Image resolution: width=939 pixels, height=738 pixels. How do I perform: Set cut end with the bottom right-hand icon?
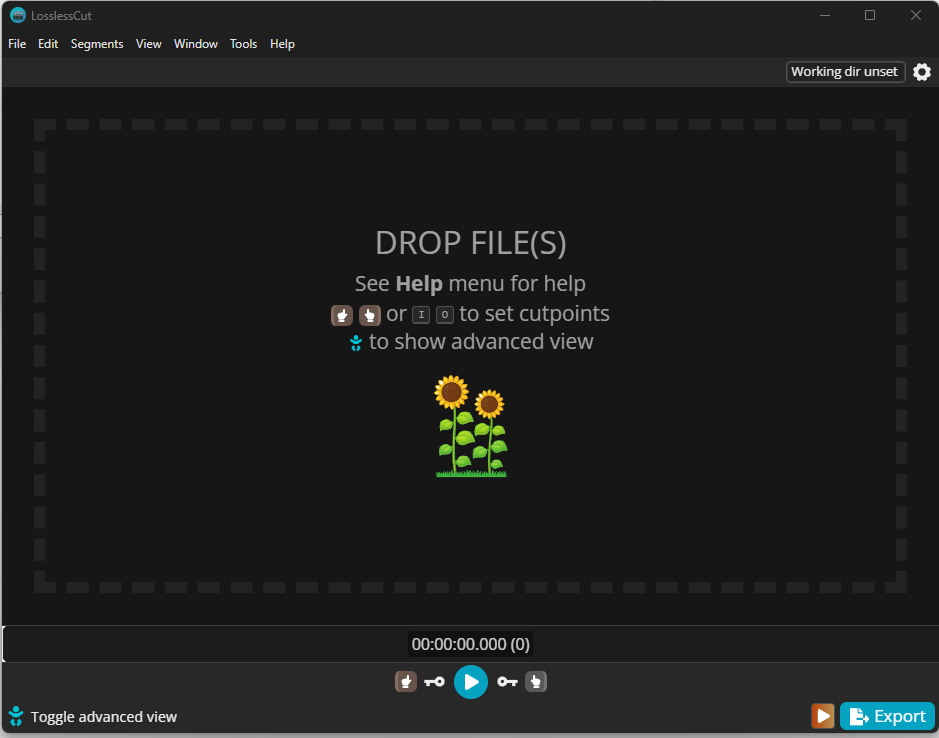coord(536,682)
